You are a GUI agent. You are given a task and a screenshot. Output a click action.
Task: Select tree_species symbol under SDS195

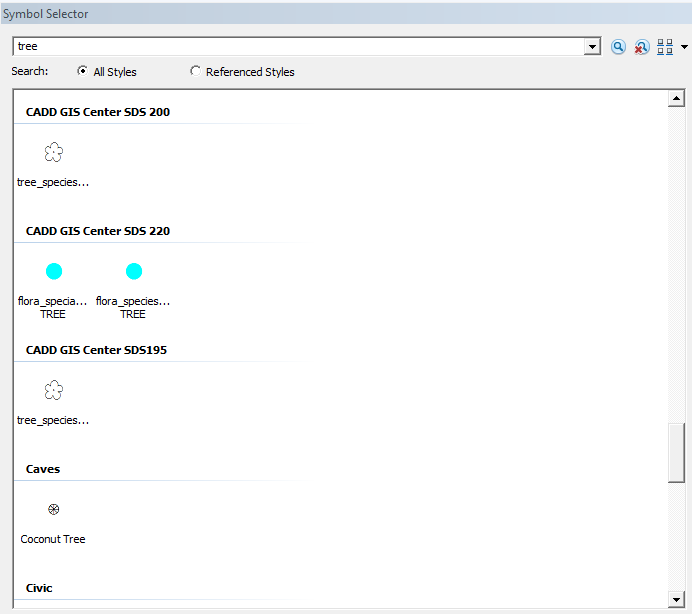(53, 390)
